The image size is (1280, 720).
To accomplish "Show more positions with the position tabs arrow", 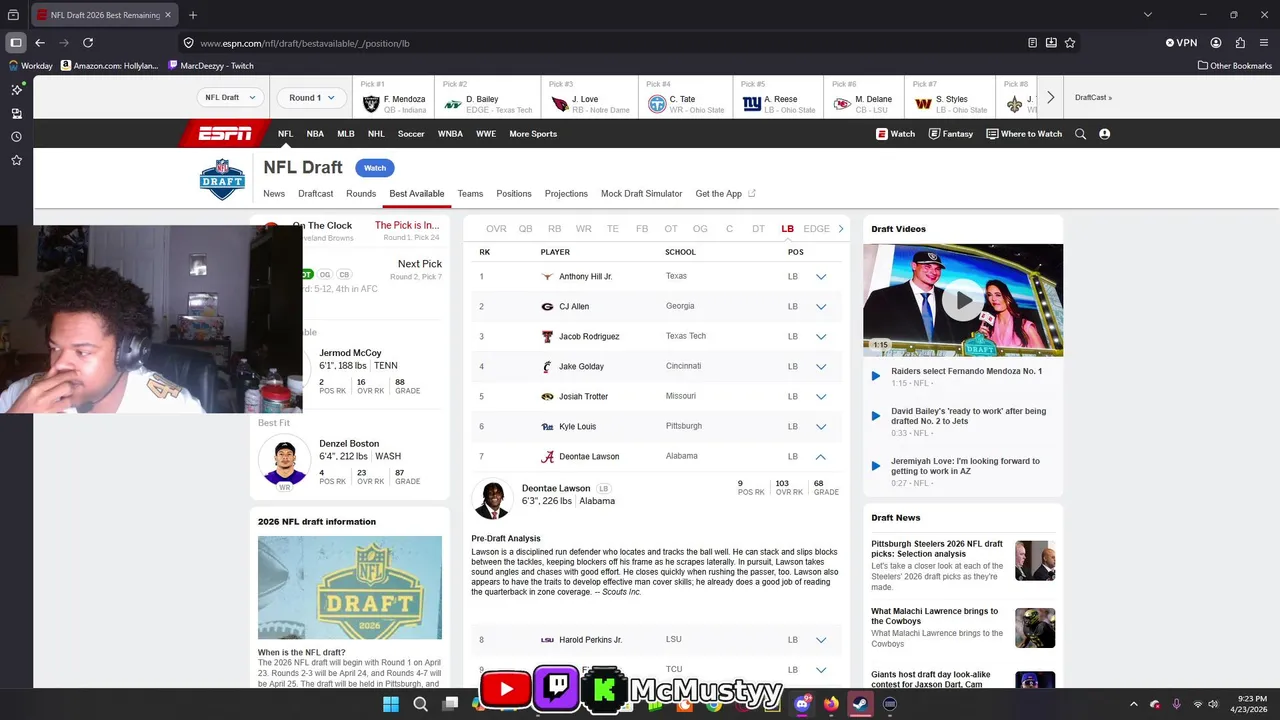I will [840, 229].
